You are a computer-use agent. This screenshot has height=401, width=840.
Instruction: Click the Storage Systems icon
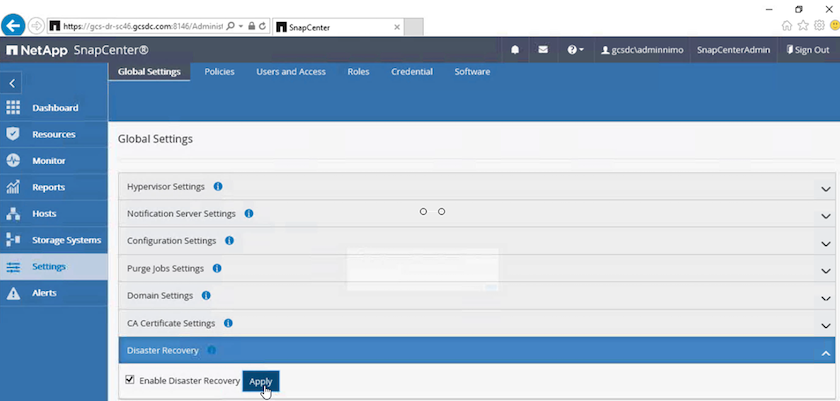[13, 240]
